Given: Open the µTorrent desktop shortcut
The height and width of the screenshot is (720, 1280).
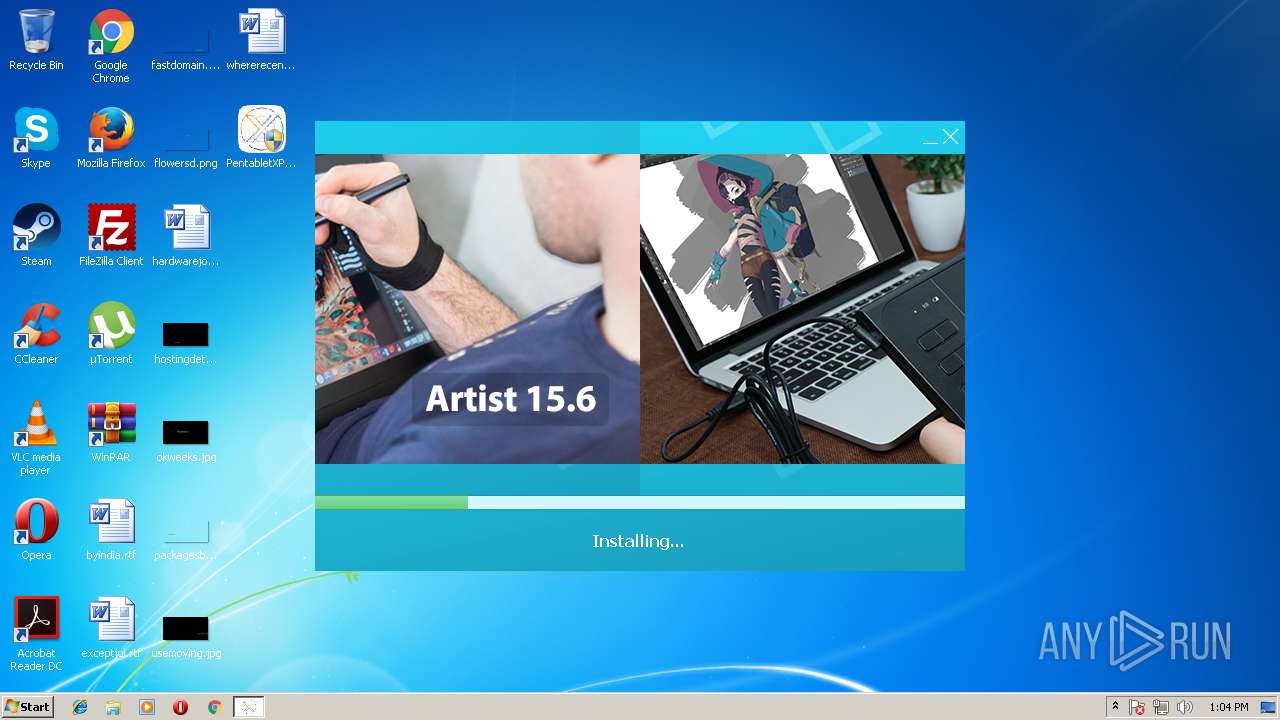Looking at the screenshot, I should [x=111, y=334].
